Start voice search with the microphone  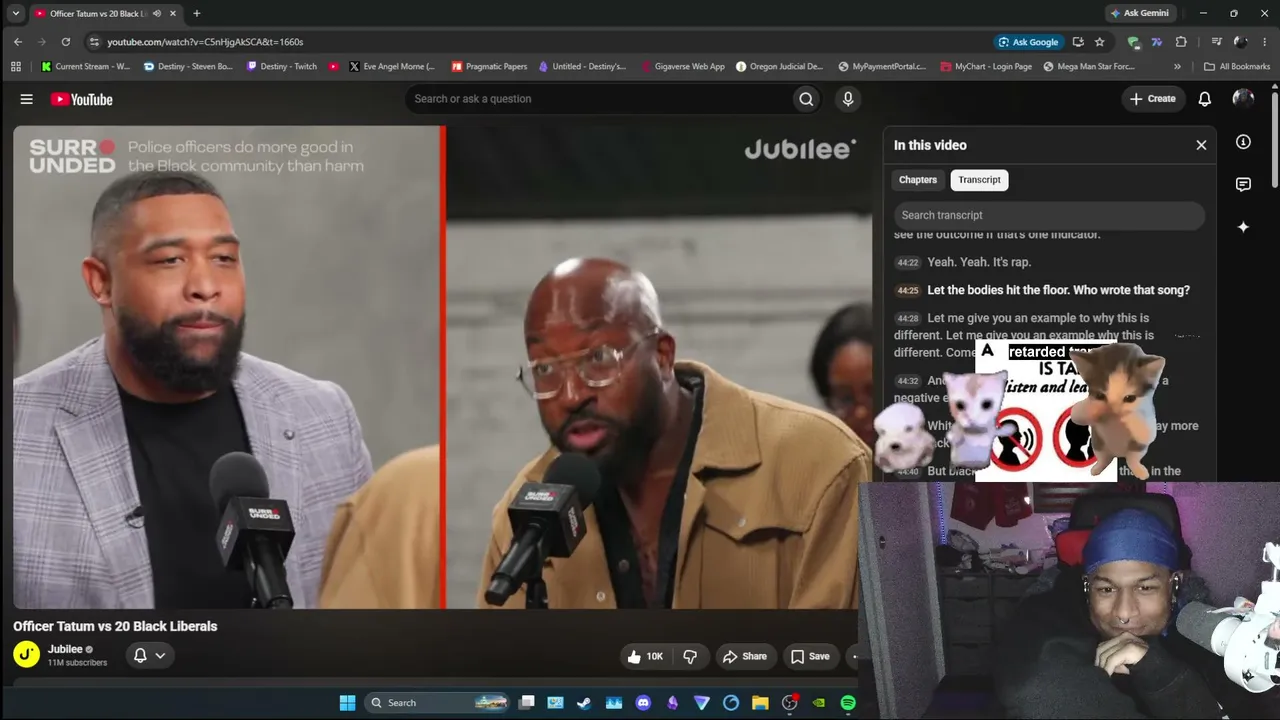tap(848, 99)
